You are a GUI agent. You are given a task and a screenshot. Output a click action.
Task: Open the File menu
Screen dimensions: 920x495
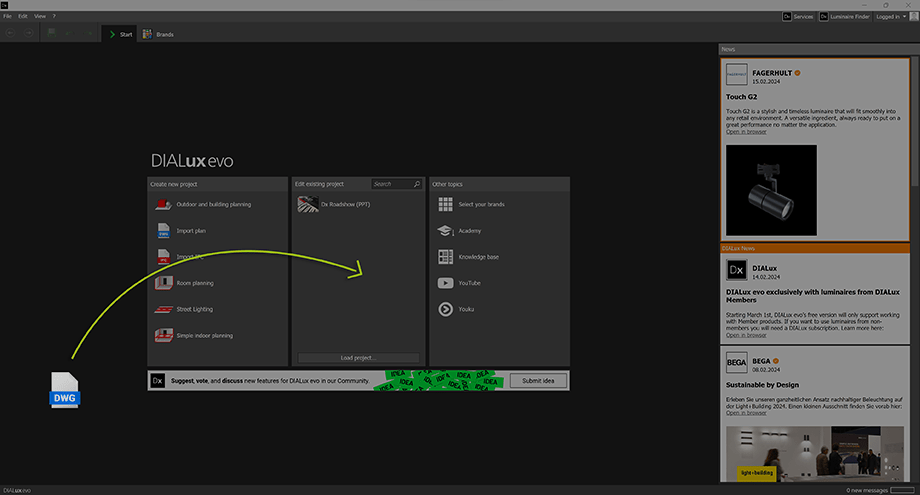(7, 17)
